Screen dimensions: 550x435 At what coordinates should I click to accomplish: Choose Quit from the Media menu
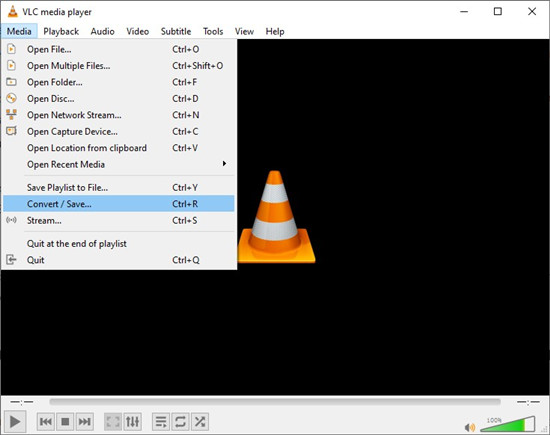[x=119, y=260]
